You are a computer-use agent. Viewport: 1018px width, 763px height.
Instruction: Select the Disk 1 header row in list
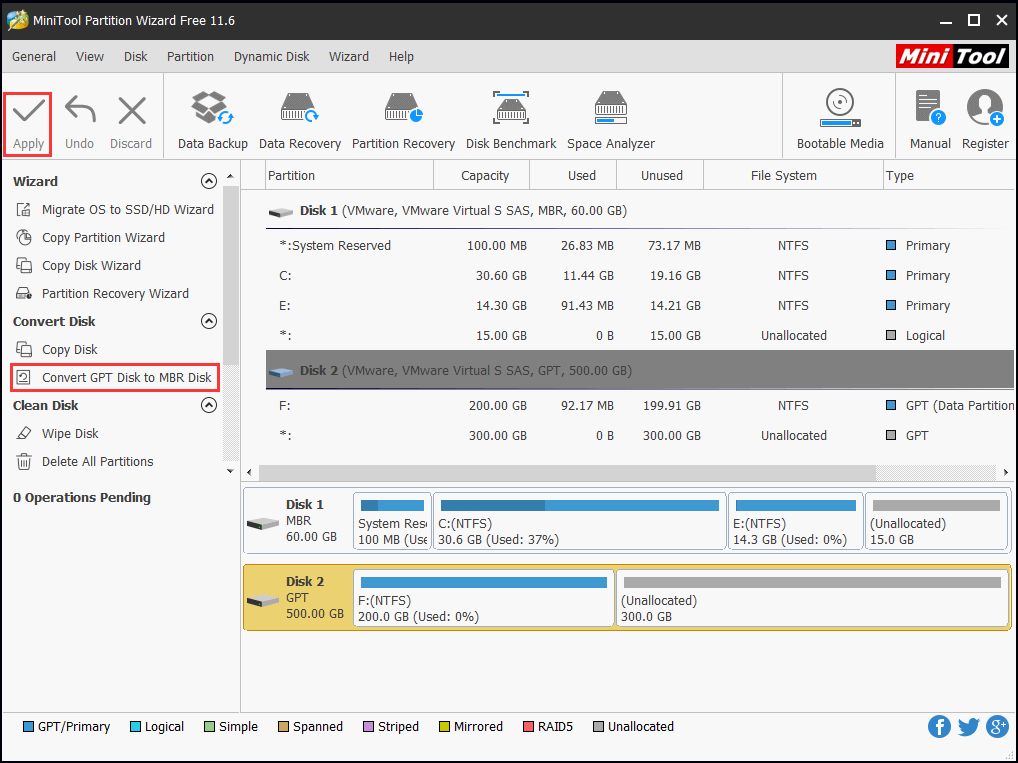click(639, 210)
